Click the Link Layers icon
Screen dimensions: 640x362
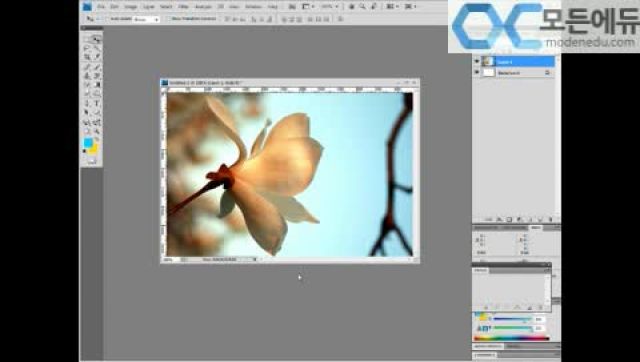pyautogui.click(x=489, y=219)
